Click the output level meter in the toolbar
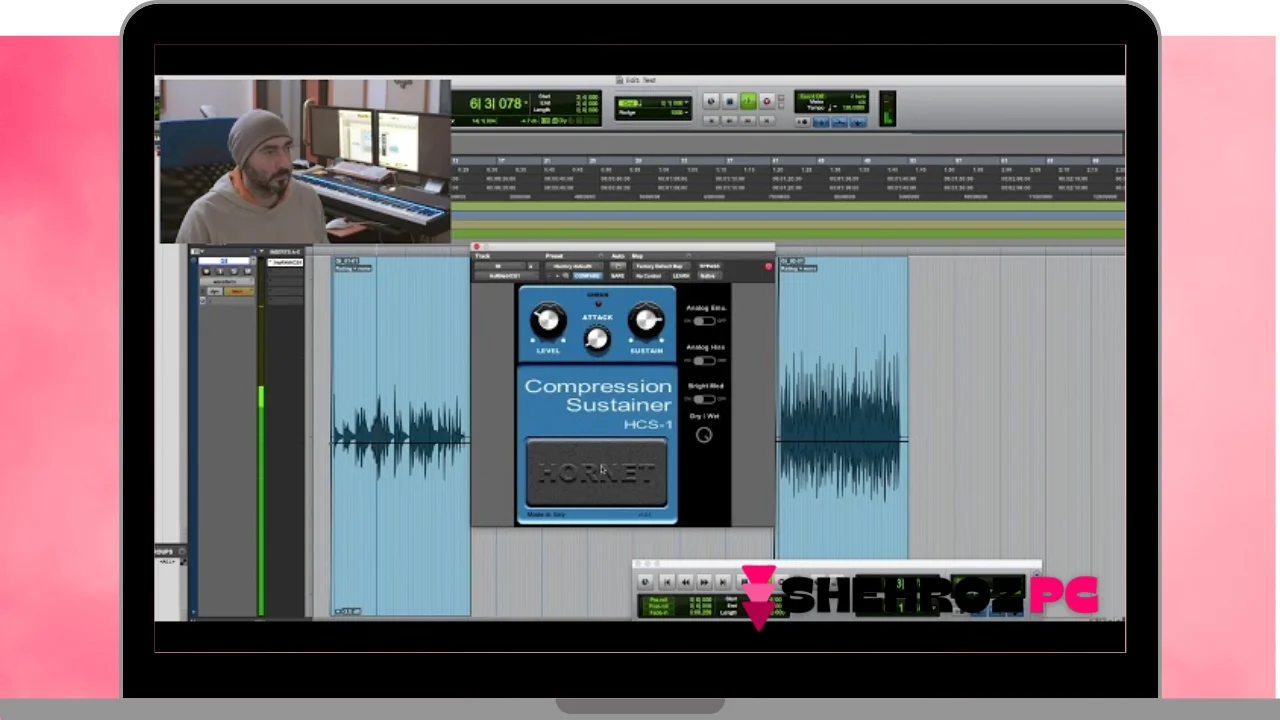The width and height of the screenshot is (1280, 720). [887, 109]
